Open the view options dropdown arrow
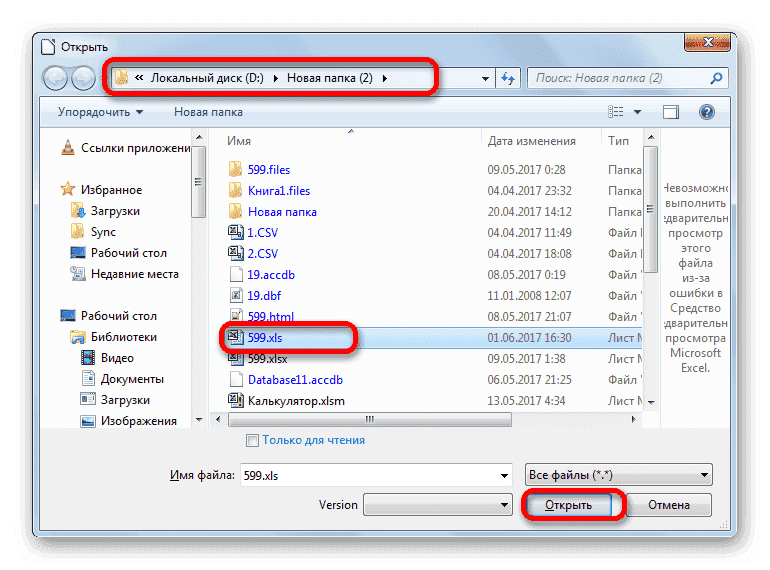 point(637,112)
